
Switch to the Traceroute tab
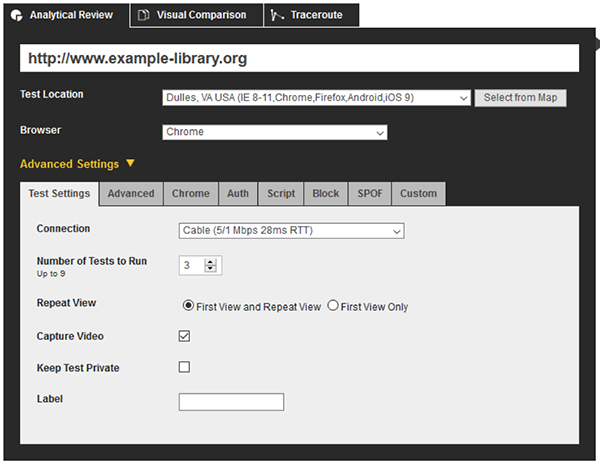(x=311, y=15)
